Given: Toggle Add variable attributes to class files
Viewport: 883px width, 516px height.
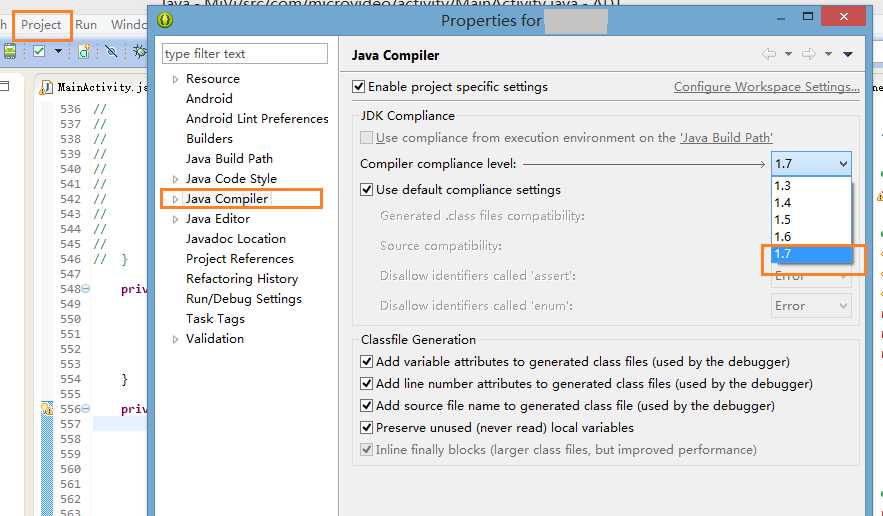Looking at the screenshot, I should 367,362.
